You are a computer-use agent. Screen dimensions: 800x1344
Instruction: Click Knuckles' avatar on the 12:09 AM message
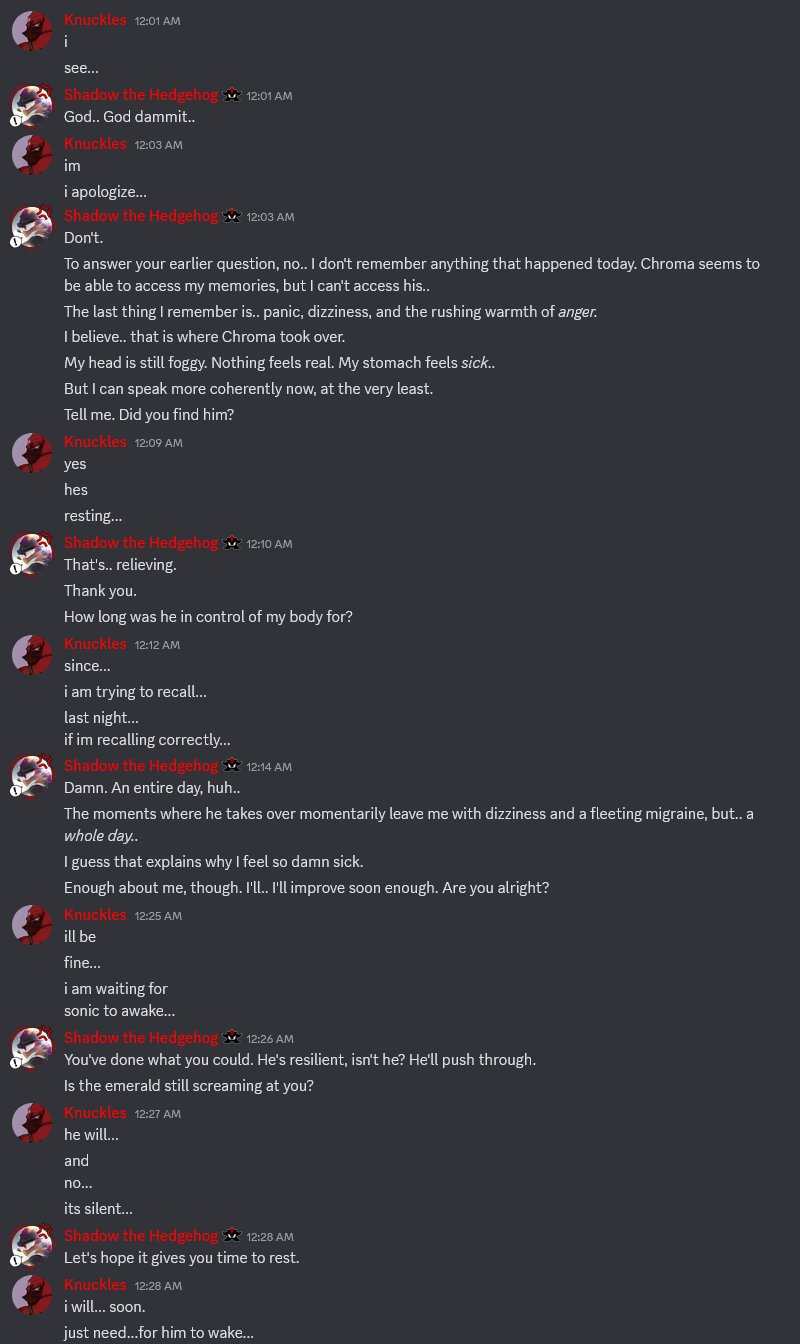pos(32,453)
